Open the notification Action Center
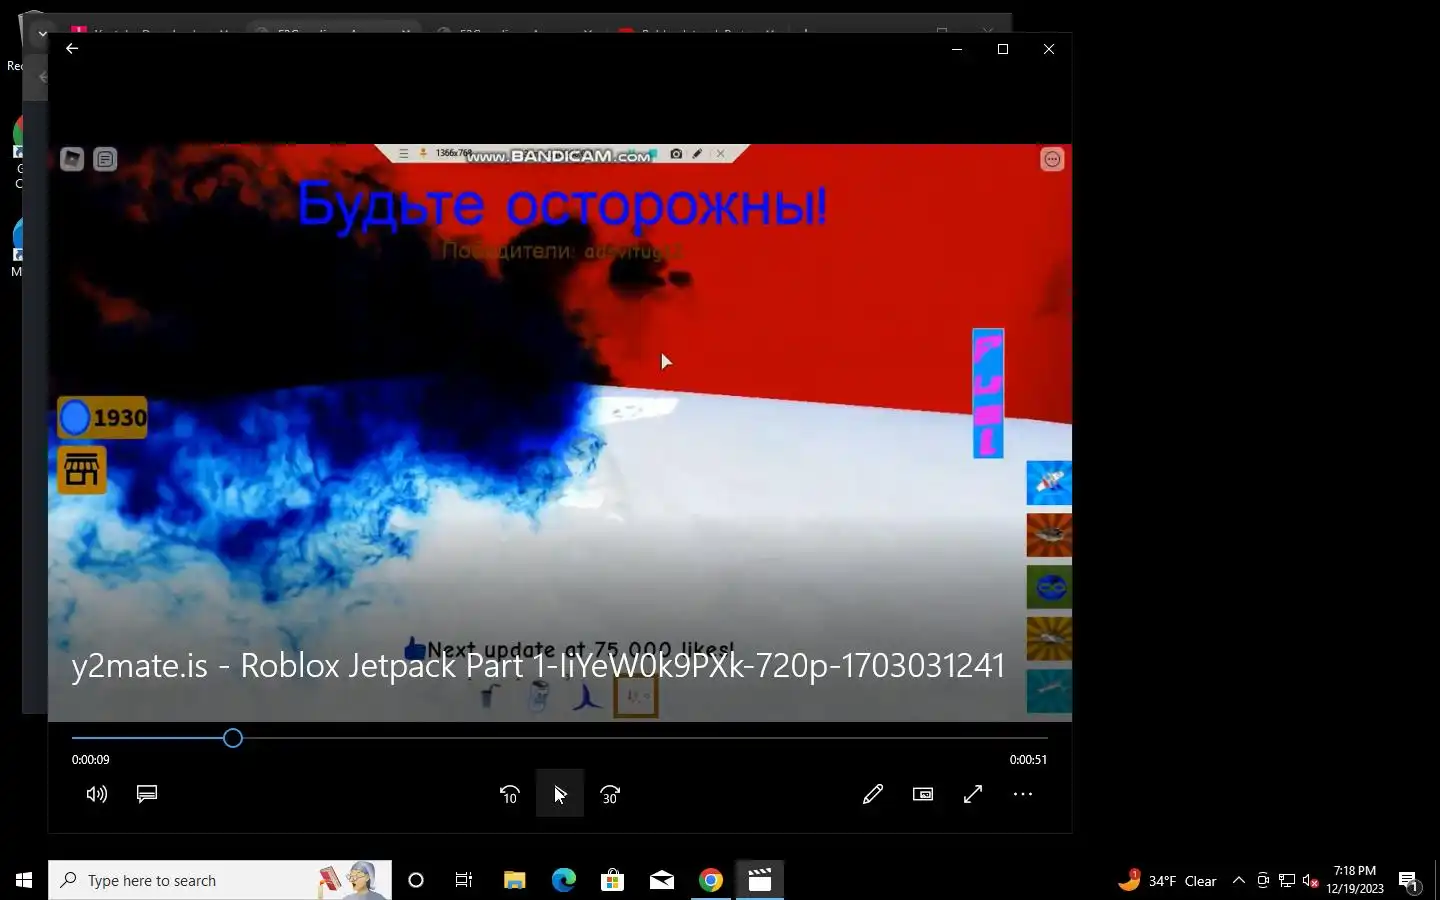 tap(1409, 880)
